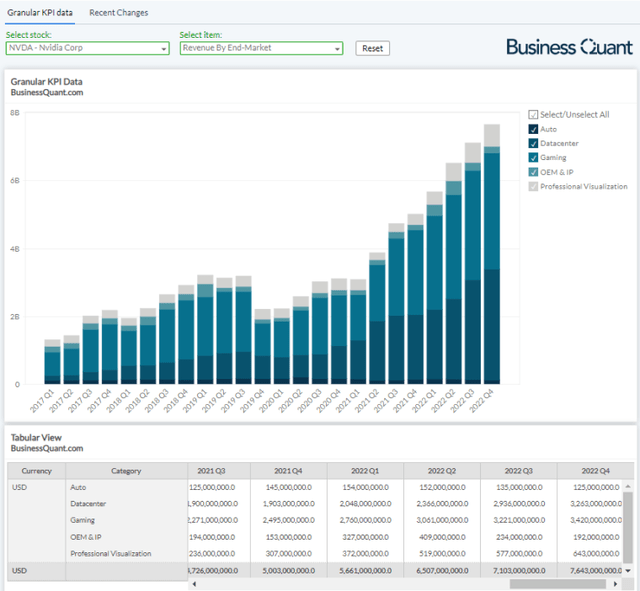Disable the Datacenter series in legend
This screenshot has height=591, width=640.
coord(533,143)
